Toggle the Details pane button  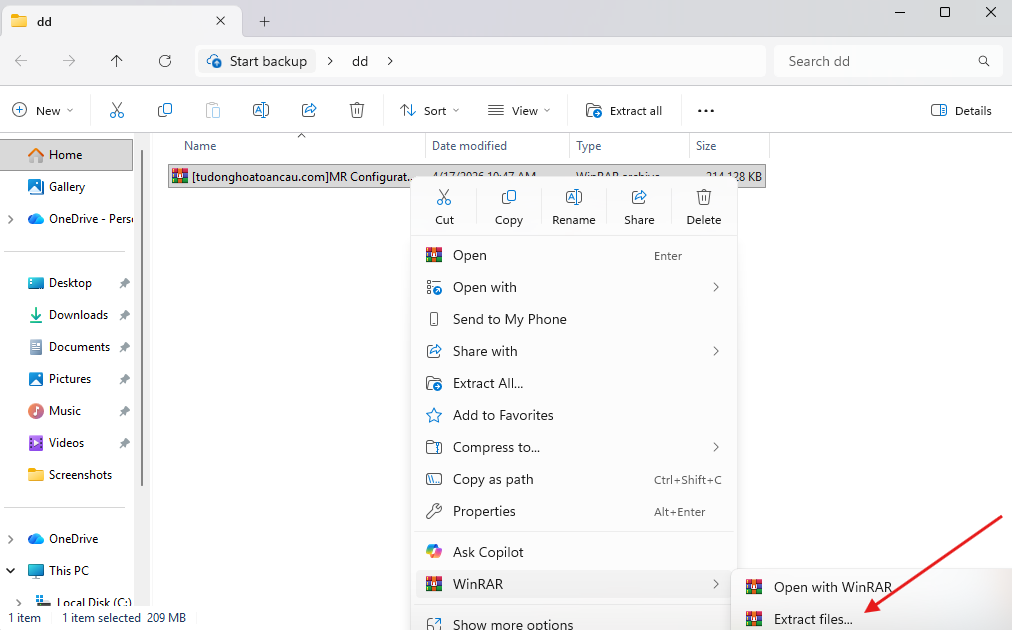(961, 110)
